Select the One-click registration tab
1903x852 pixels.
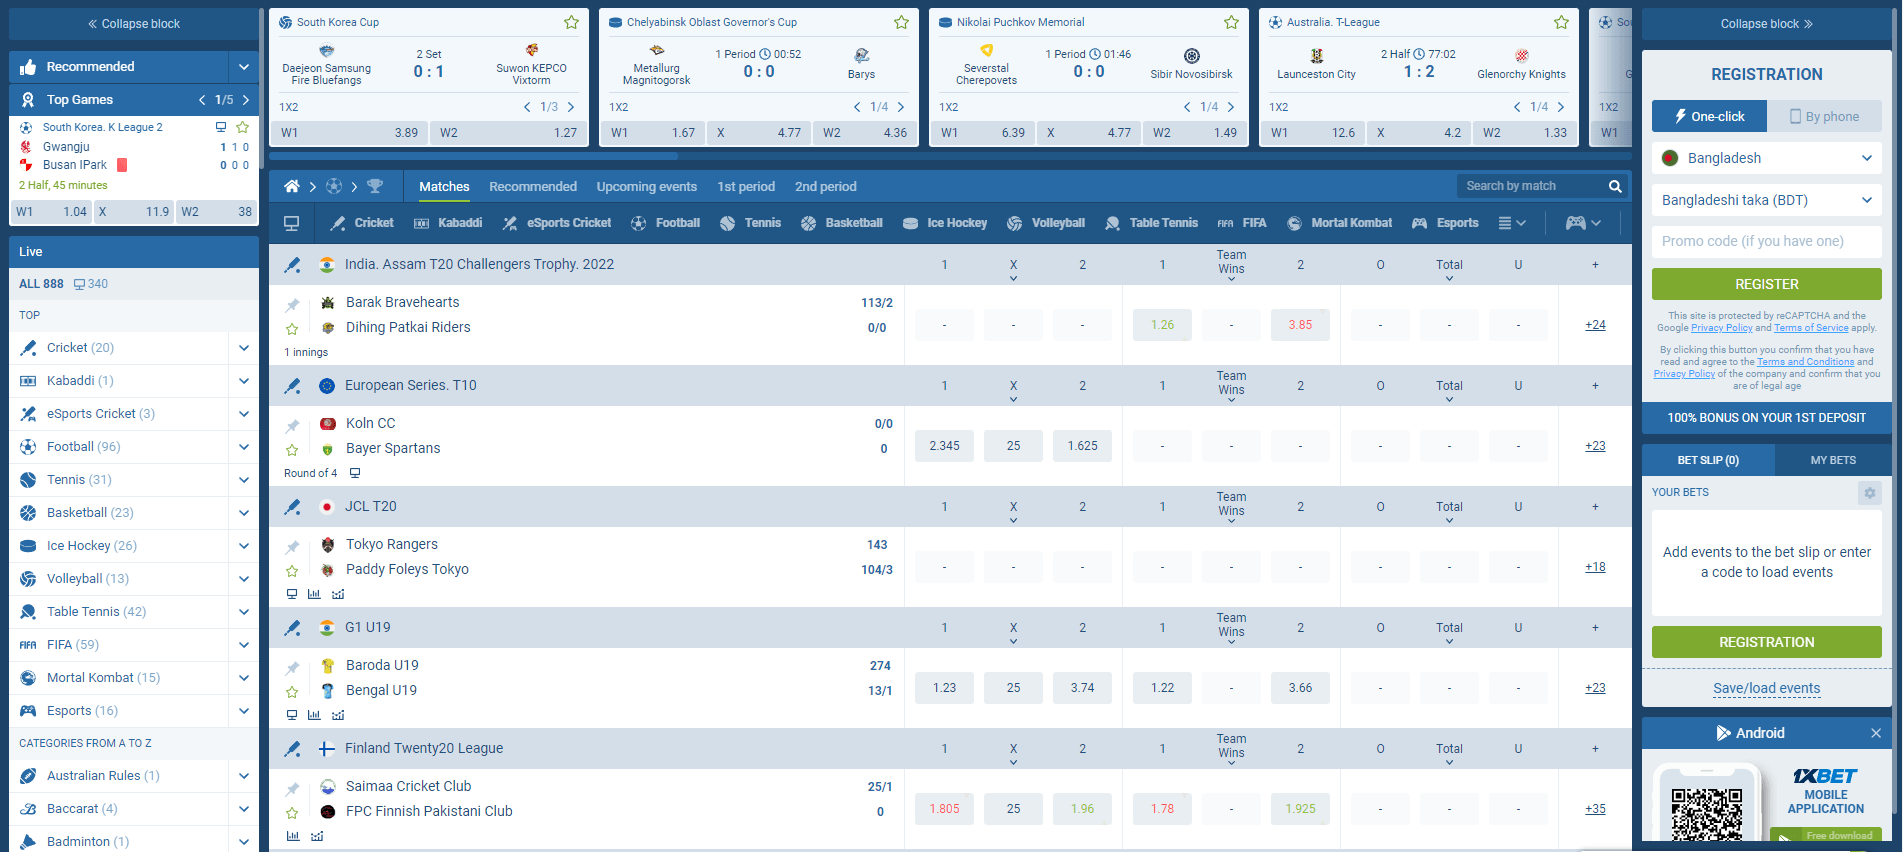(x=1709, y=116)
